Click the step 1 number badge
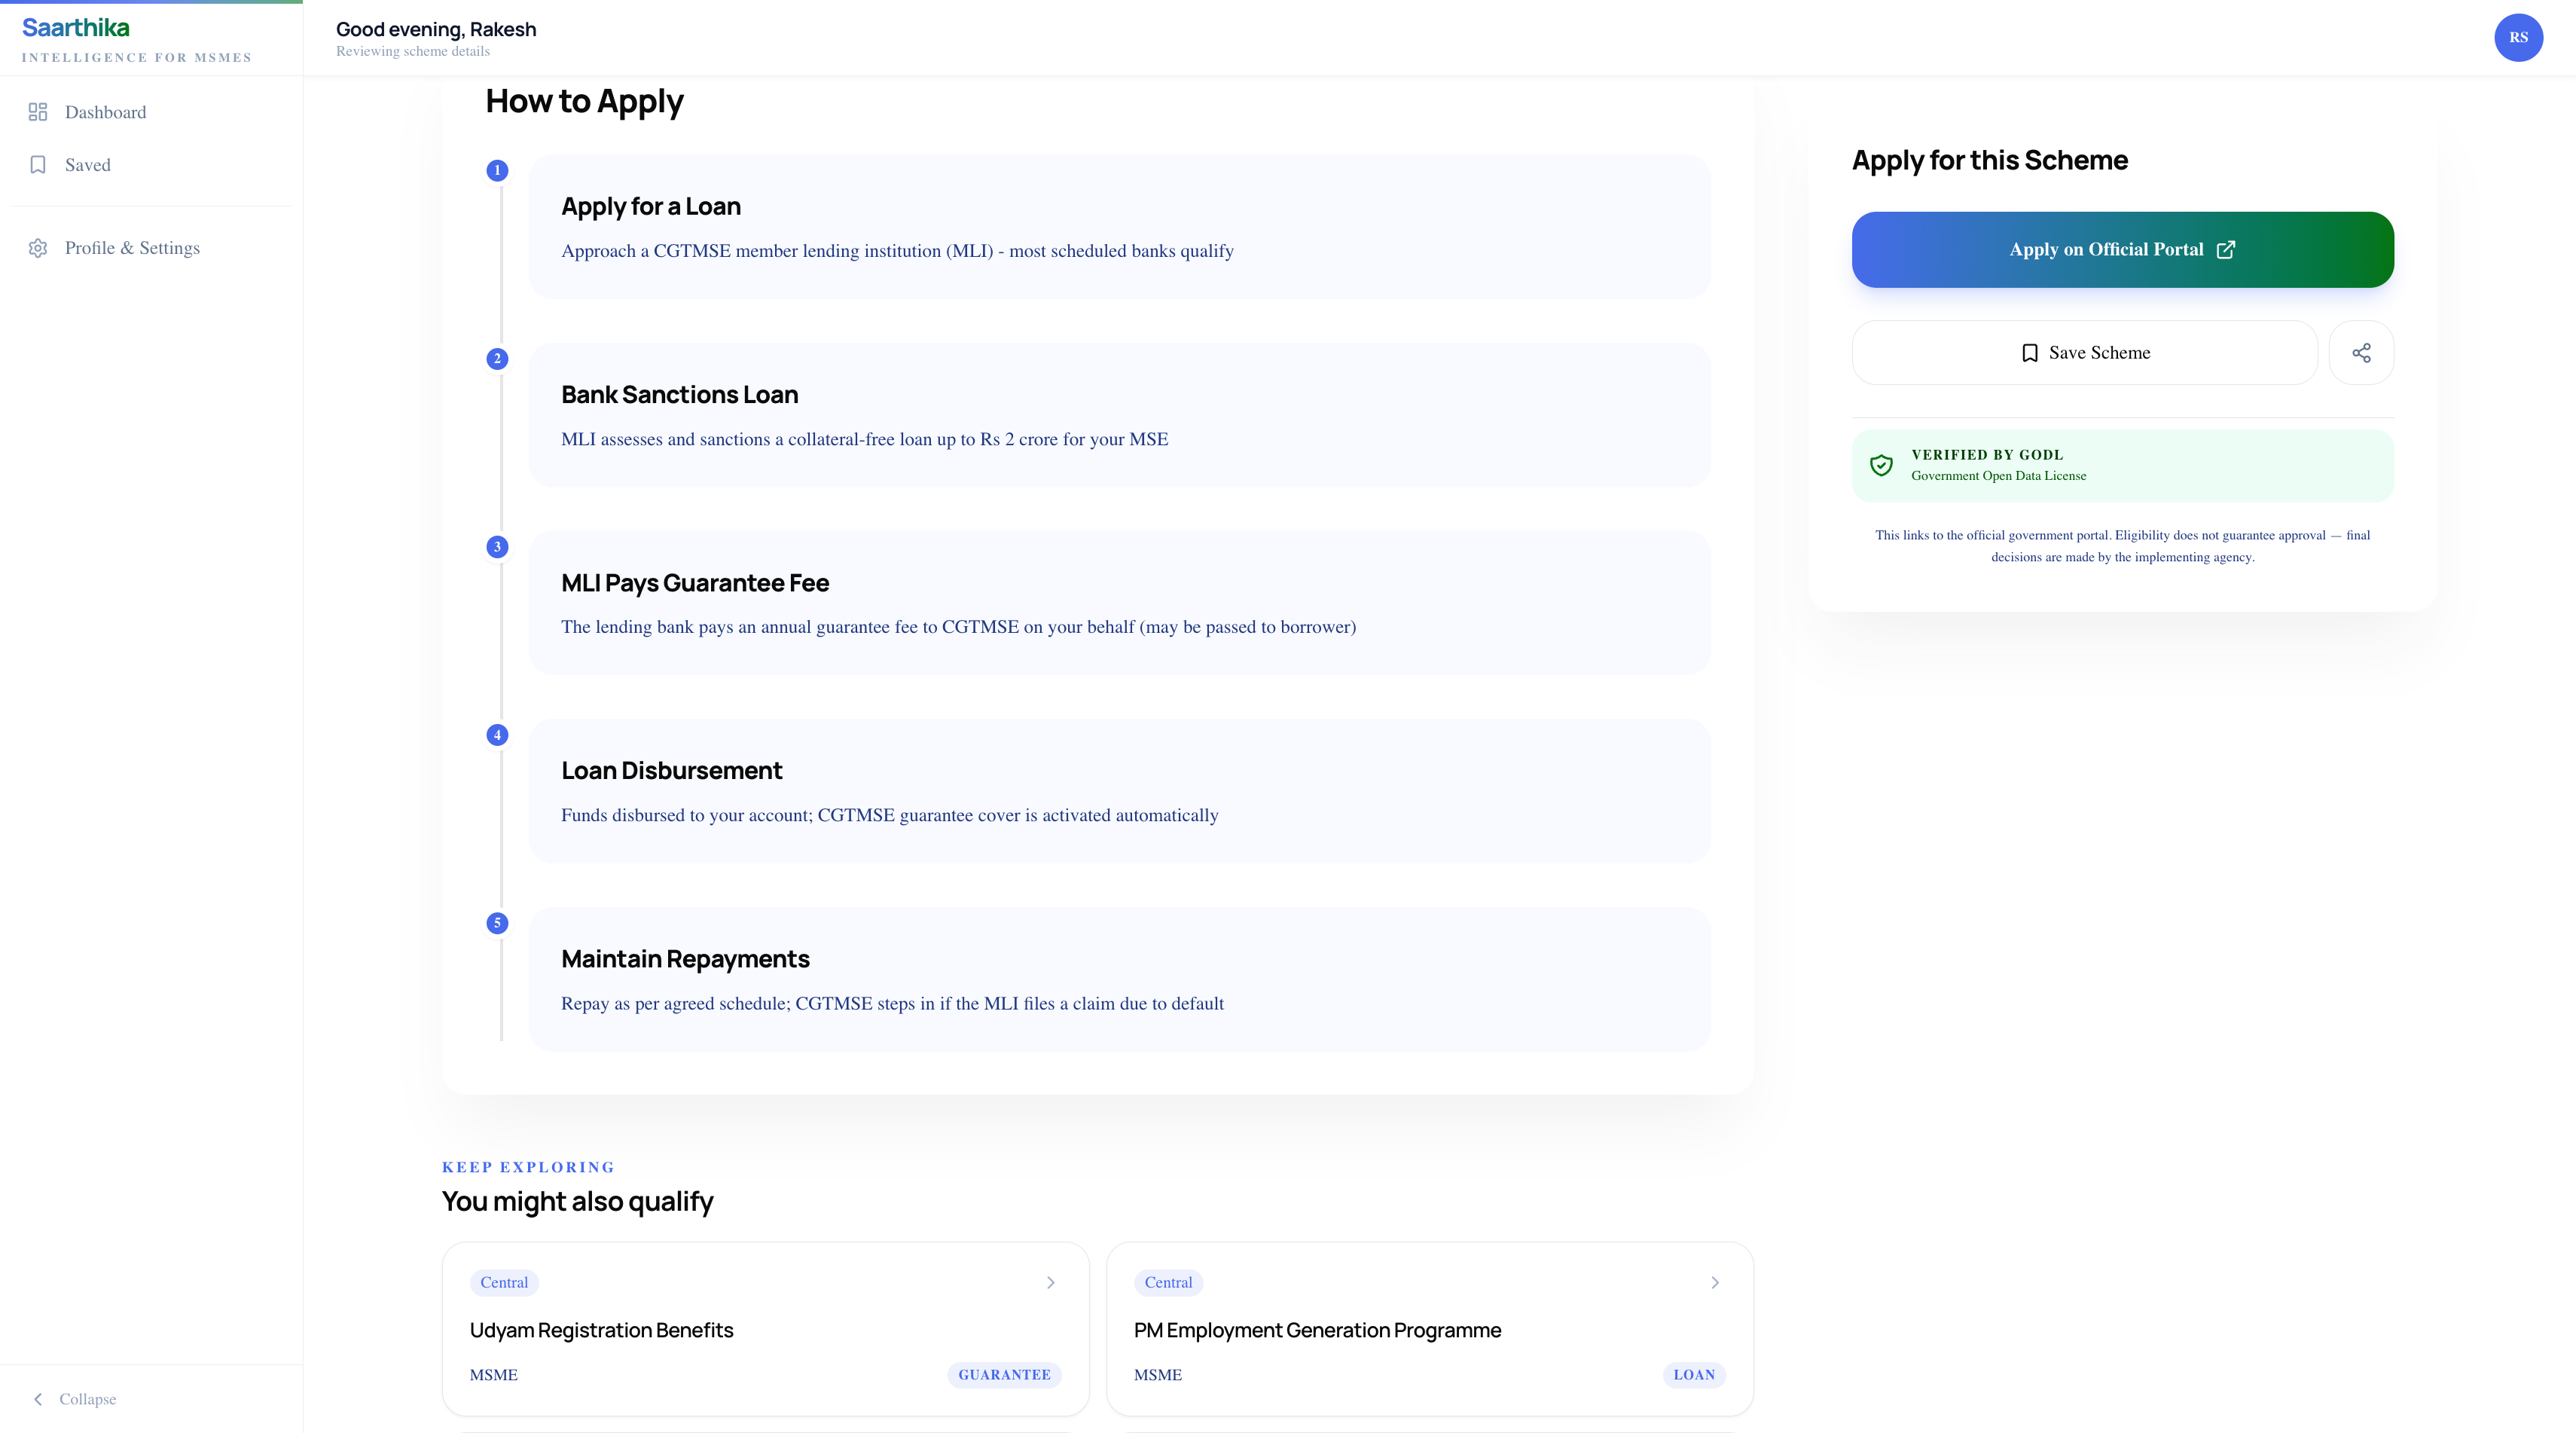Viewport: 2576px width, 1433px height. [497, 171]
